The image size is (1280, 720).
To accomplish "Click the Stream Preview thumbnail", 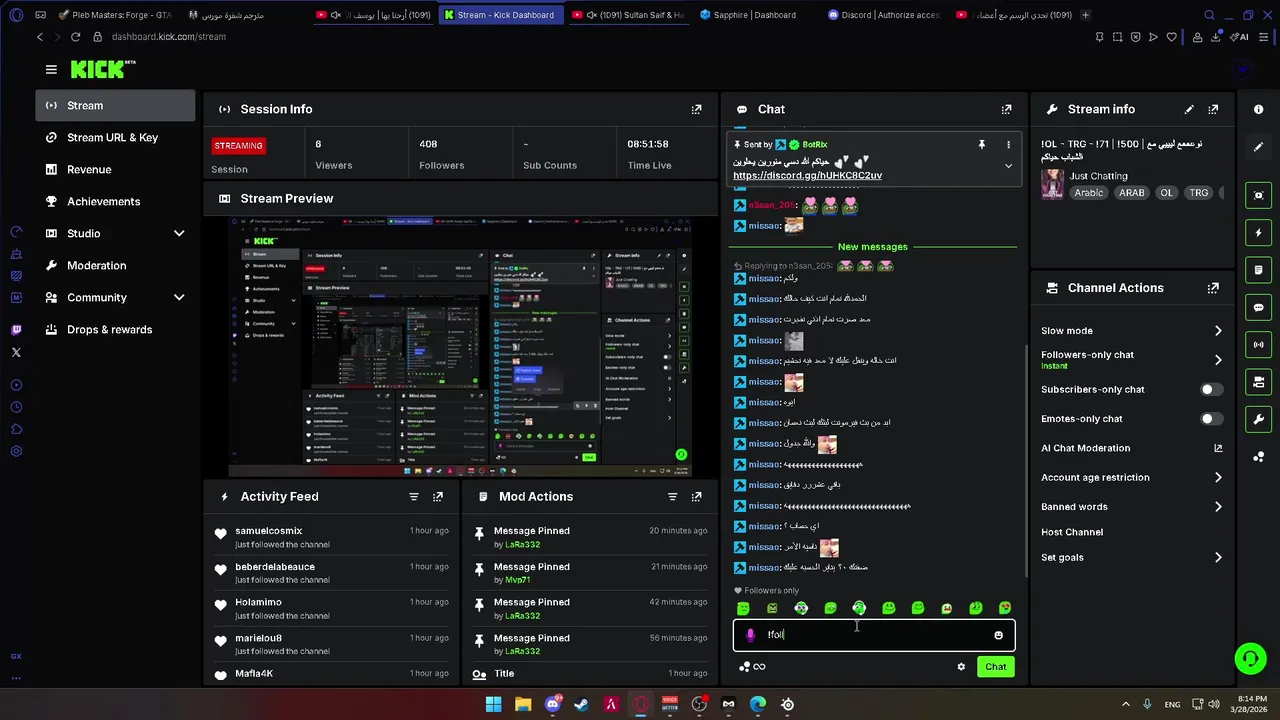I will click(x=461, y=346).
